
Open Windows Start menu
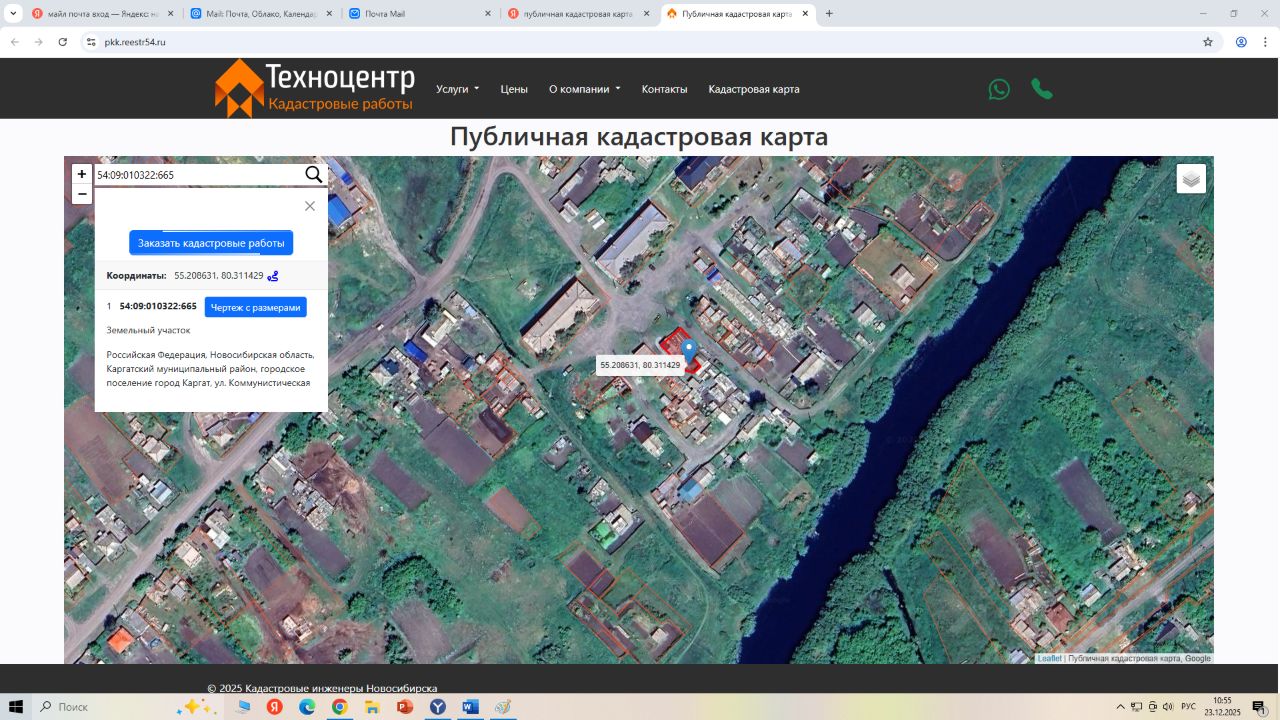pyautogui.click(x=16, y=707)
